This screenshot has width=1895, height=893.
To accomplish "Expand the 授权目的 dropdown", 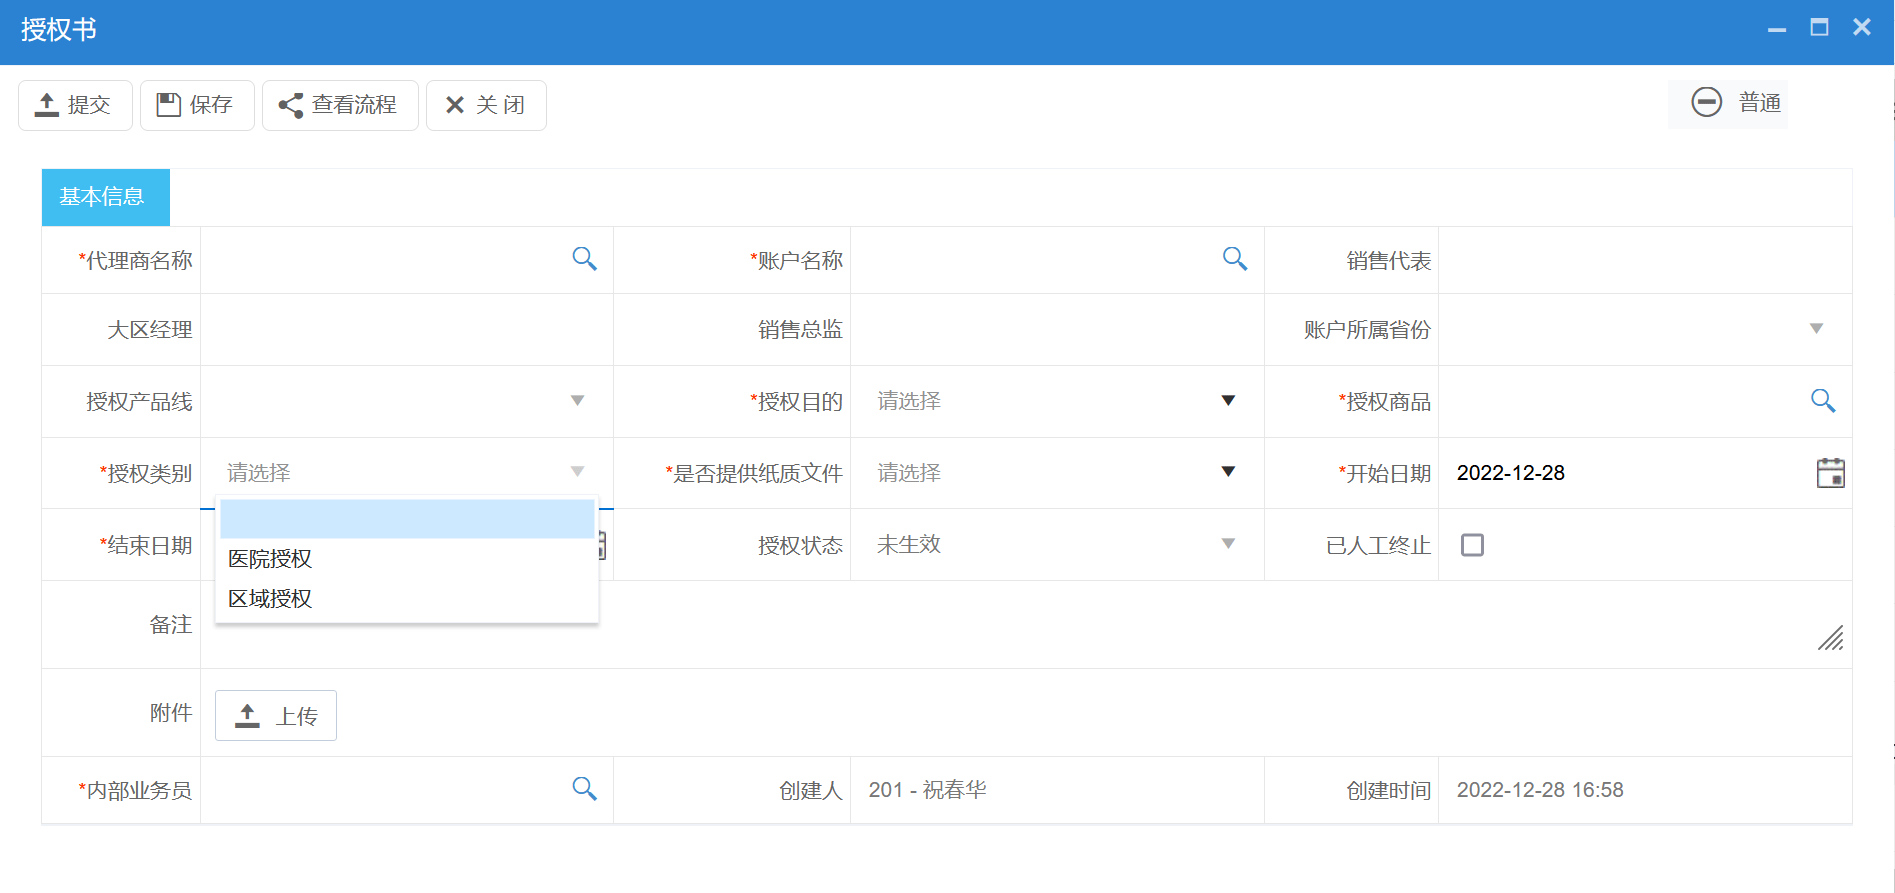I will coord(1228,401).
